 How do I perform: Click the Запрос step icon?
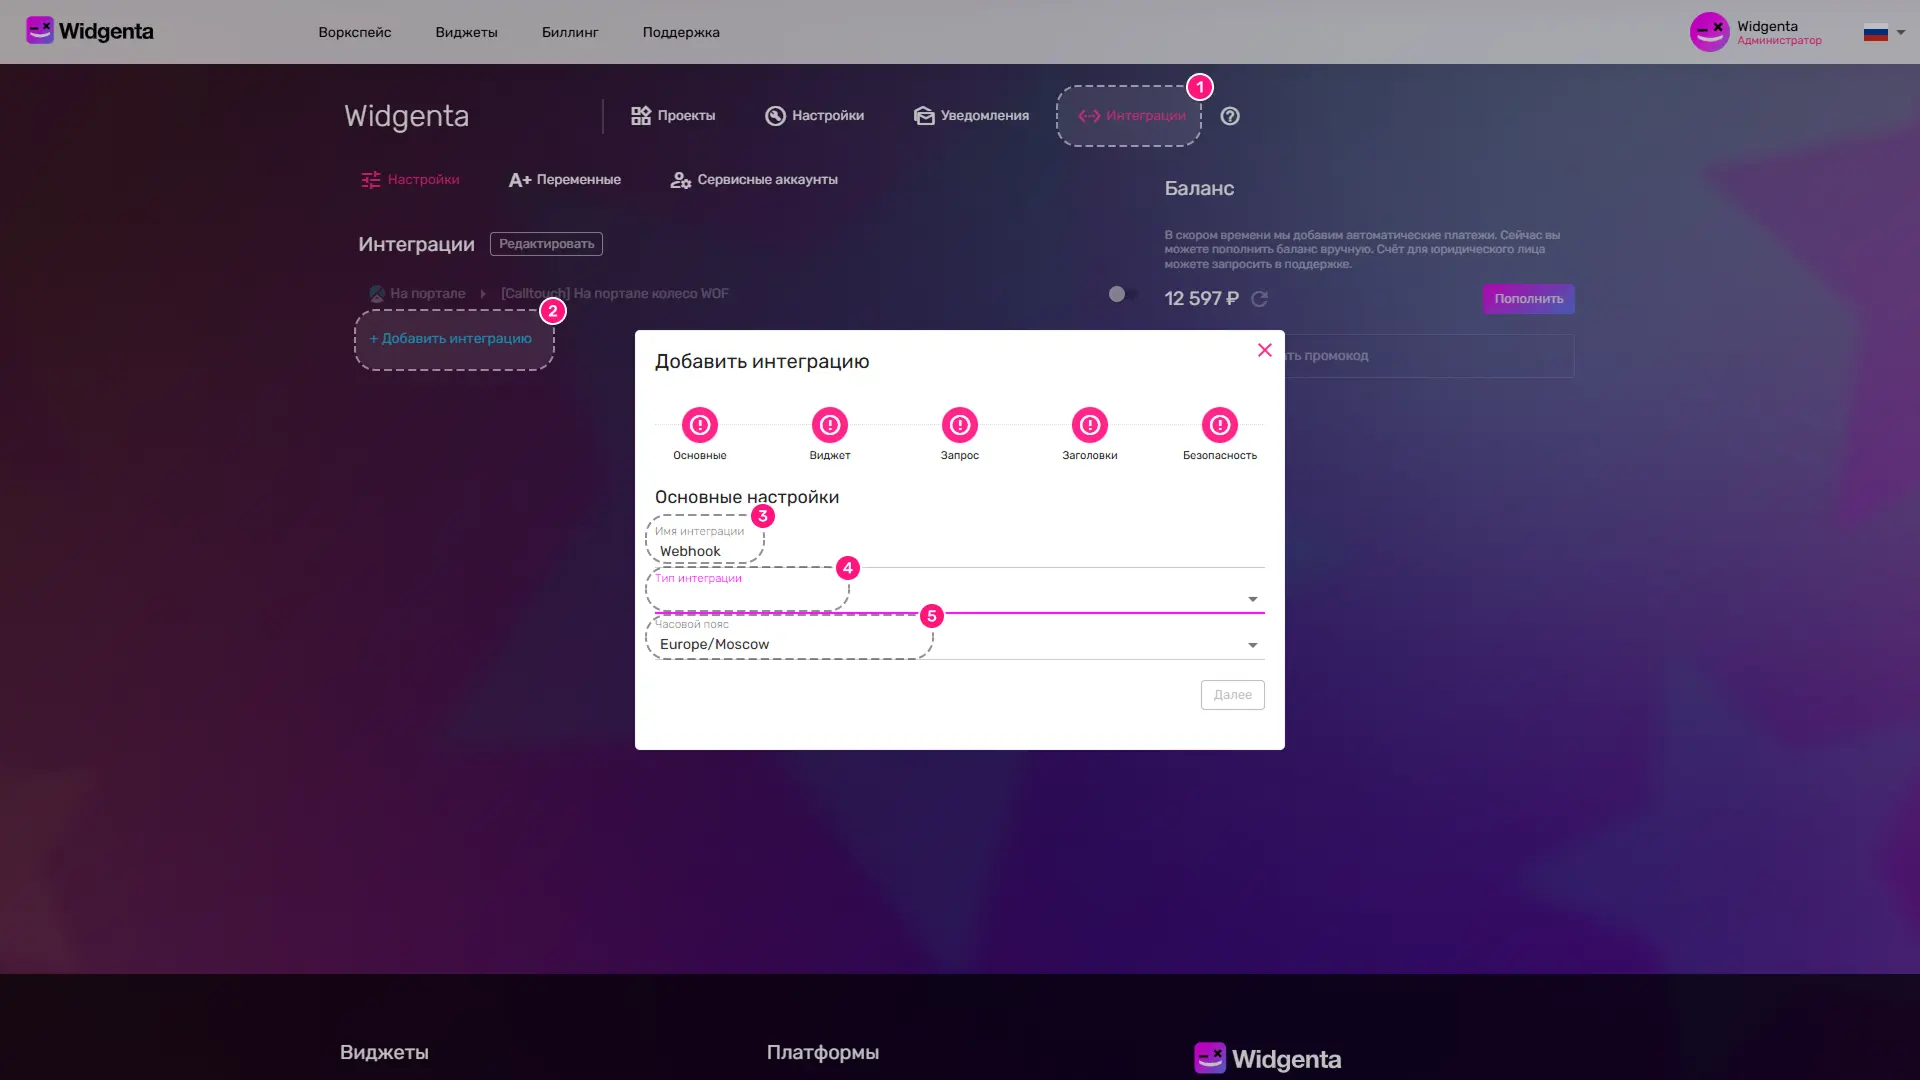(960, 425)
